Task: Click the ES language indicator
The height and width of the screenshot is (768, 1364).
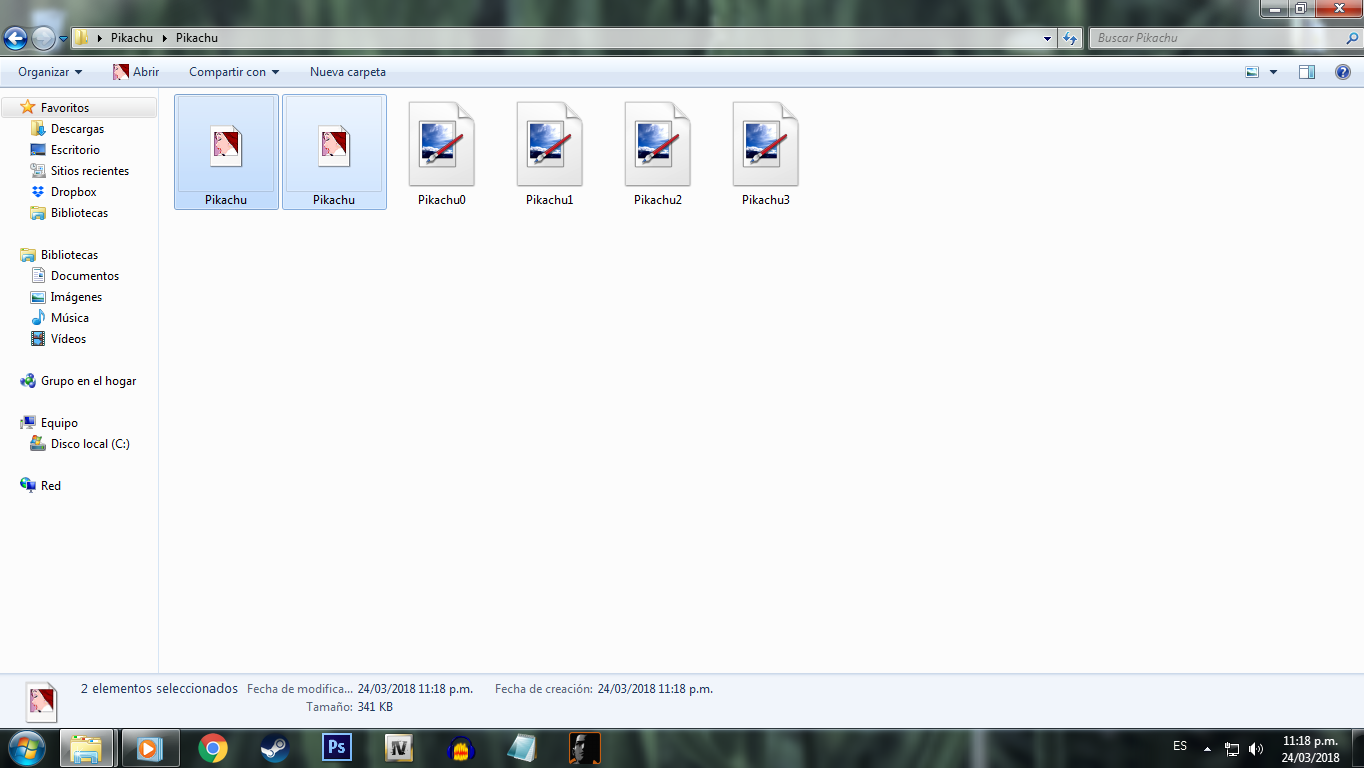Action: (1180, 746)
